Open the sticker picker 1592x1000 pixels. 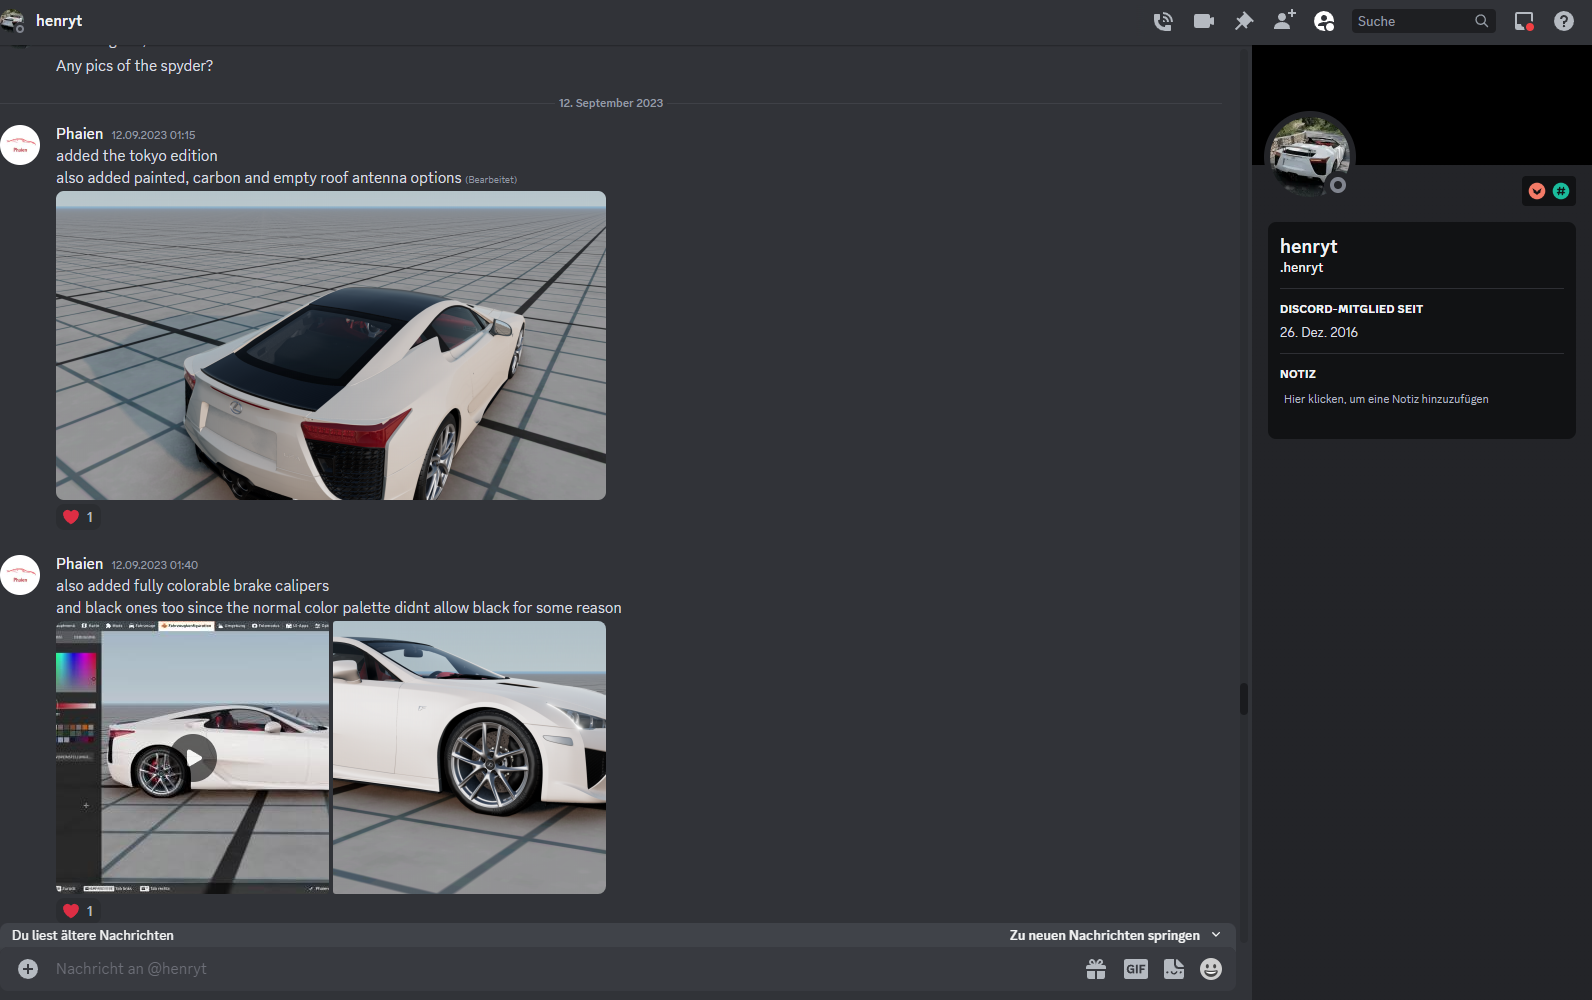1174,969
